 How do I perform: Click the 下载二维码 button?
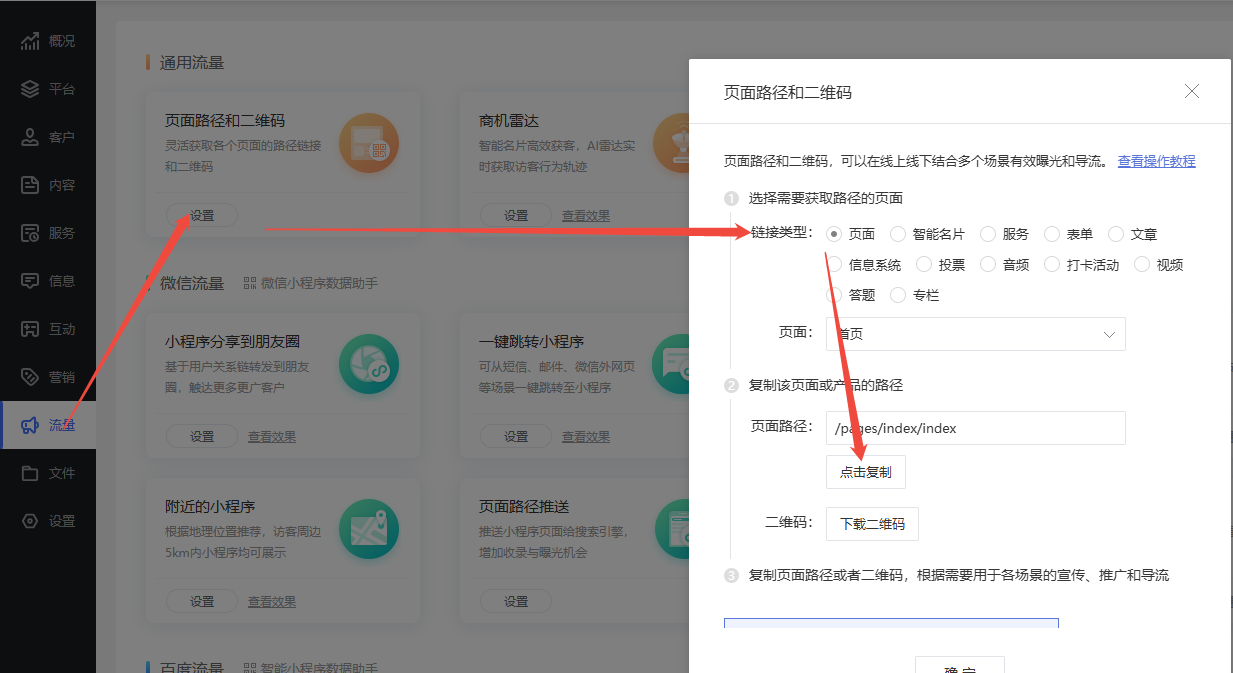(872, 524)
